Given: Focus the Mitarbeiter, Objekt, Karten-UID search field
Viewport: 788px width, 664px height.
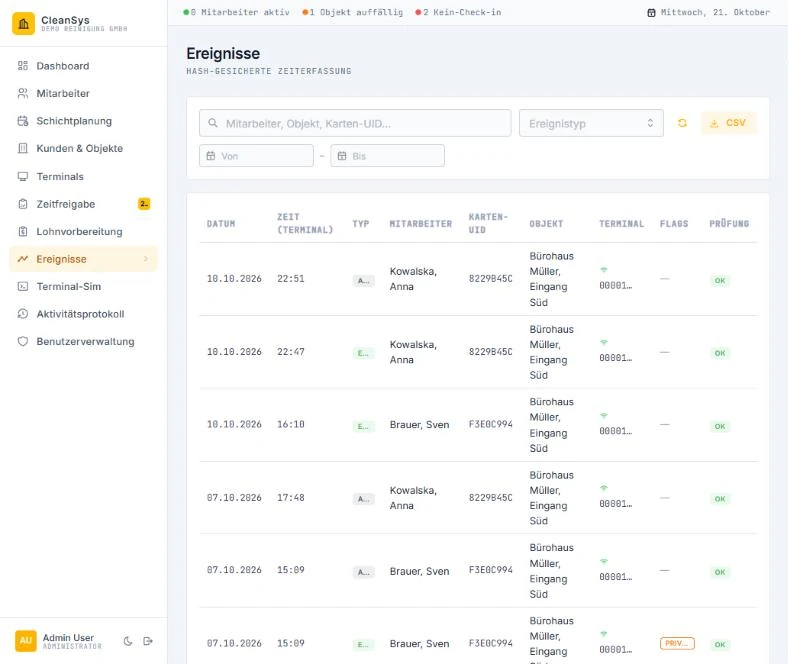Looking at the screenshot, I should (x=355, y=123).
